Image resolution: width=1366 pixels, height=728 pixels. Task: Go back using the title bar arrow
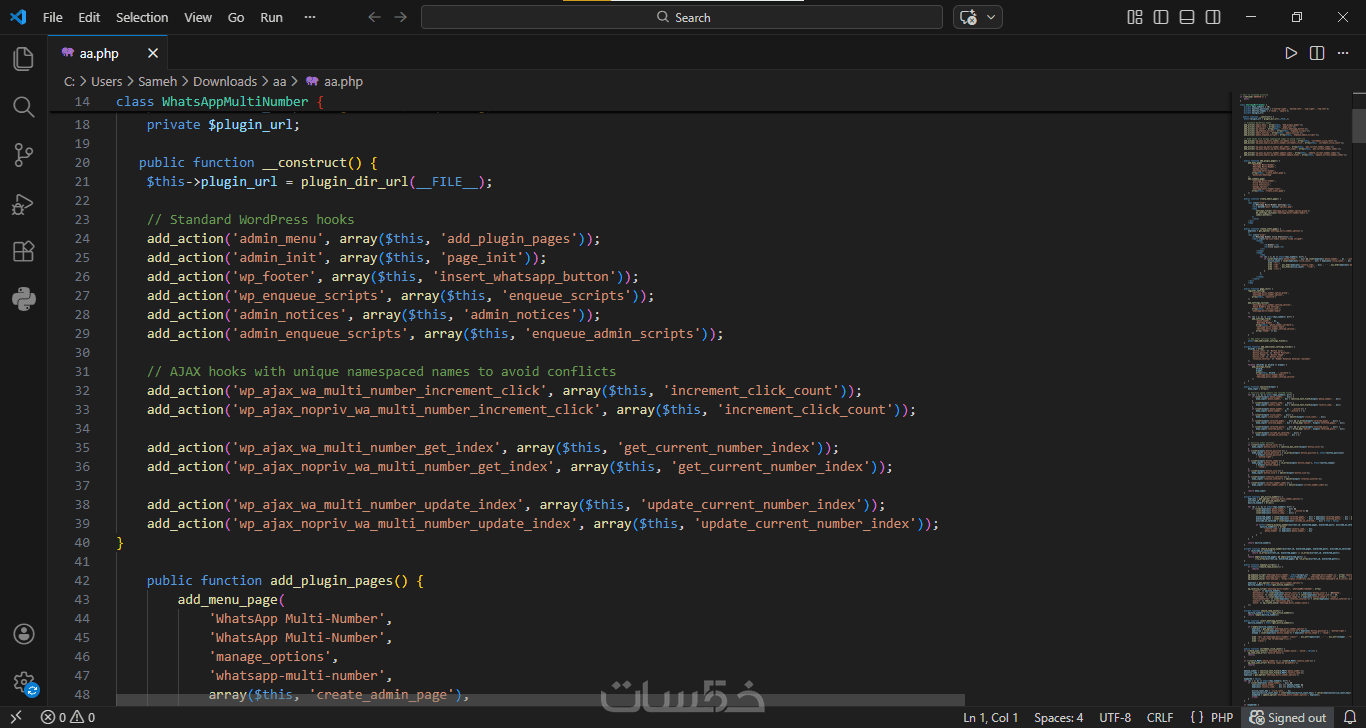[x=375, y=17]
